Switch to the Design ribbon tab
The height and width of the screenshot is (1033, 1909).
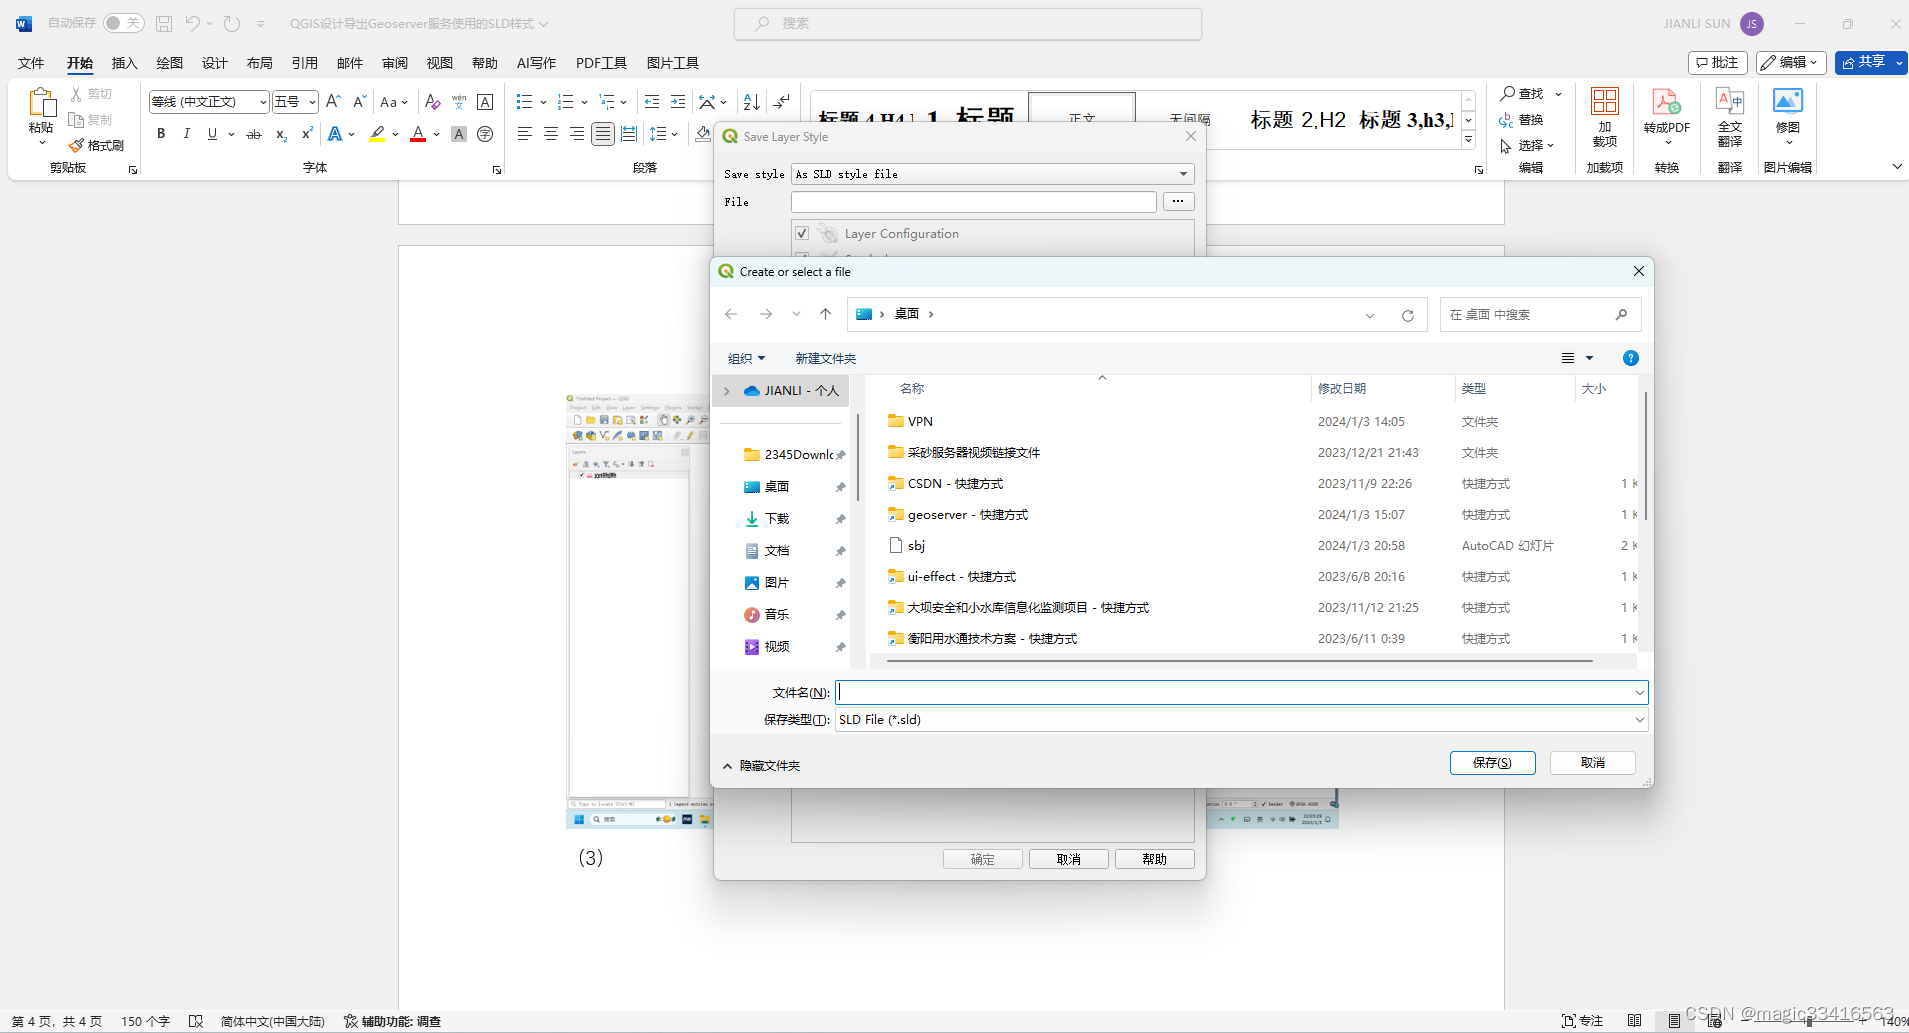coord(214,63)
